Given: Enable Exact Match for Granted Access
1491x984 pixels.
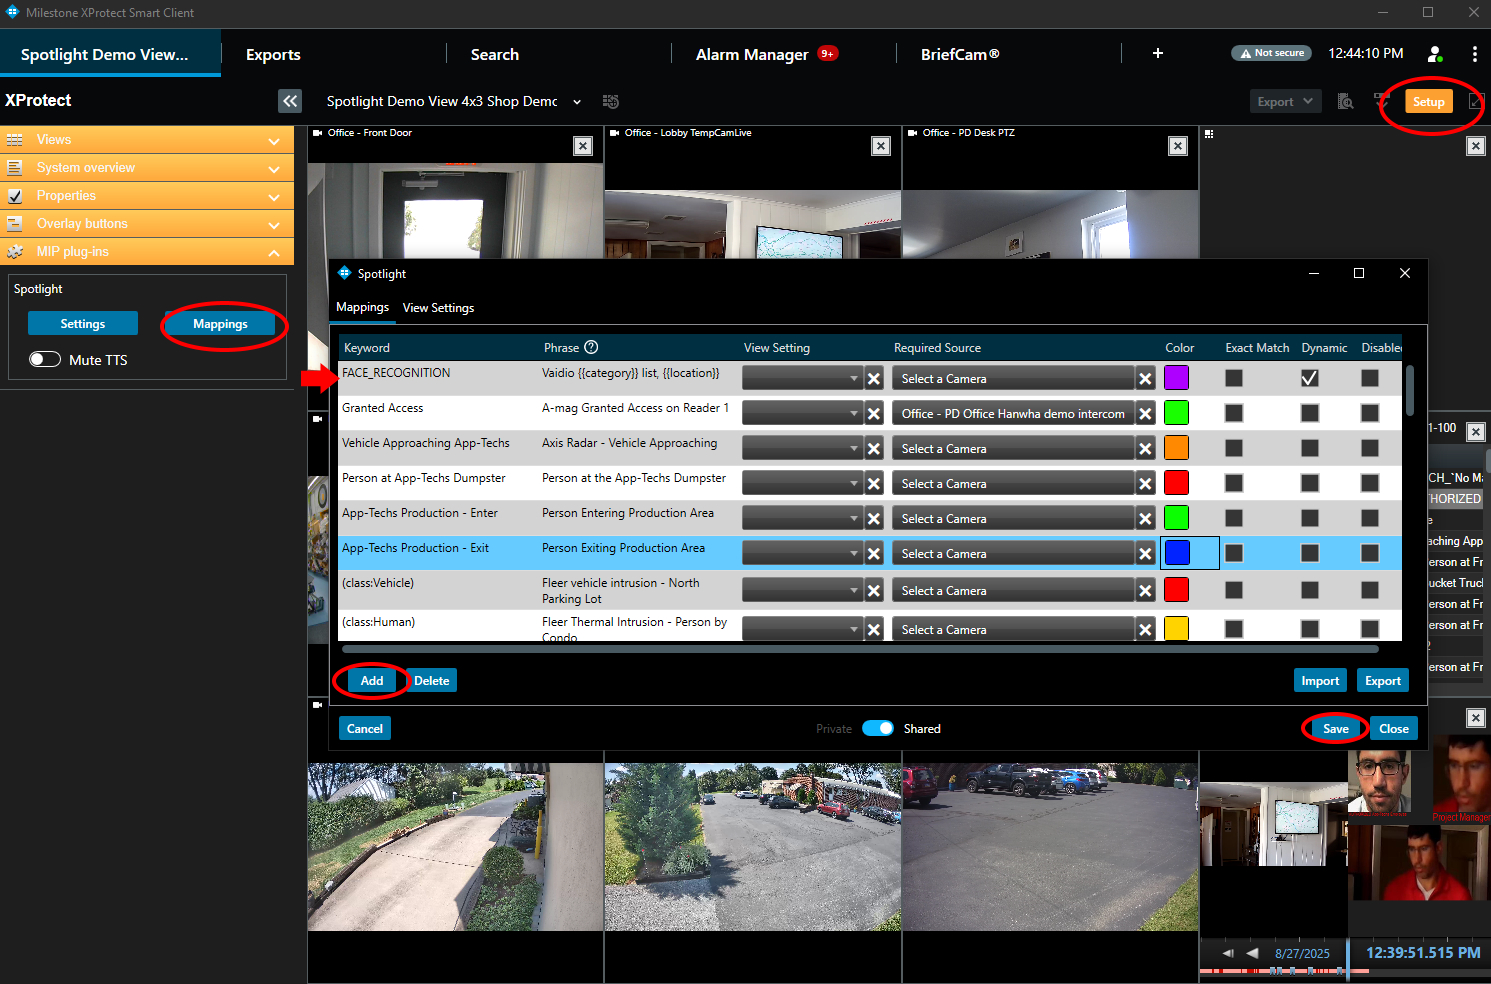Looking at the screenshot, I should 1234,413.
